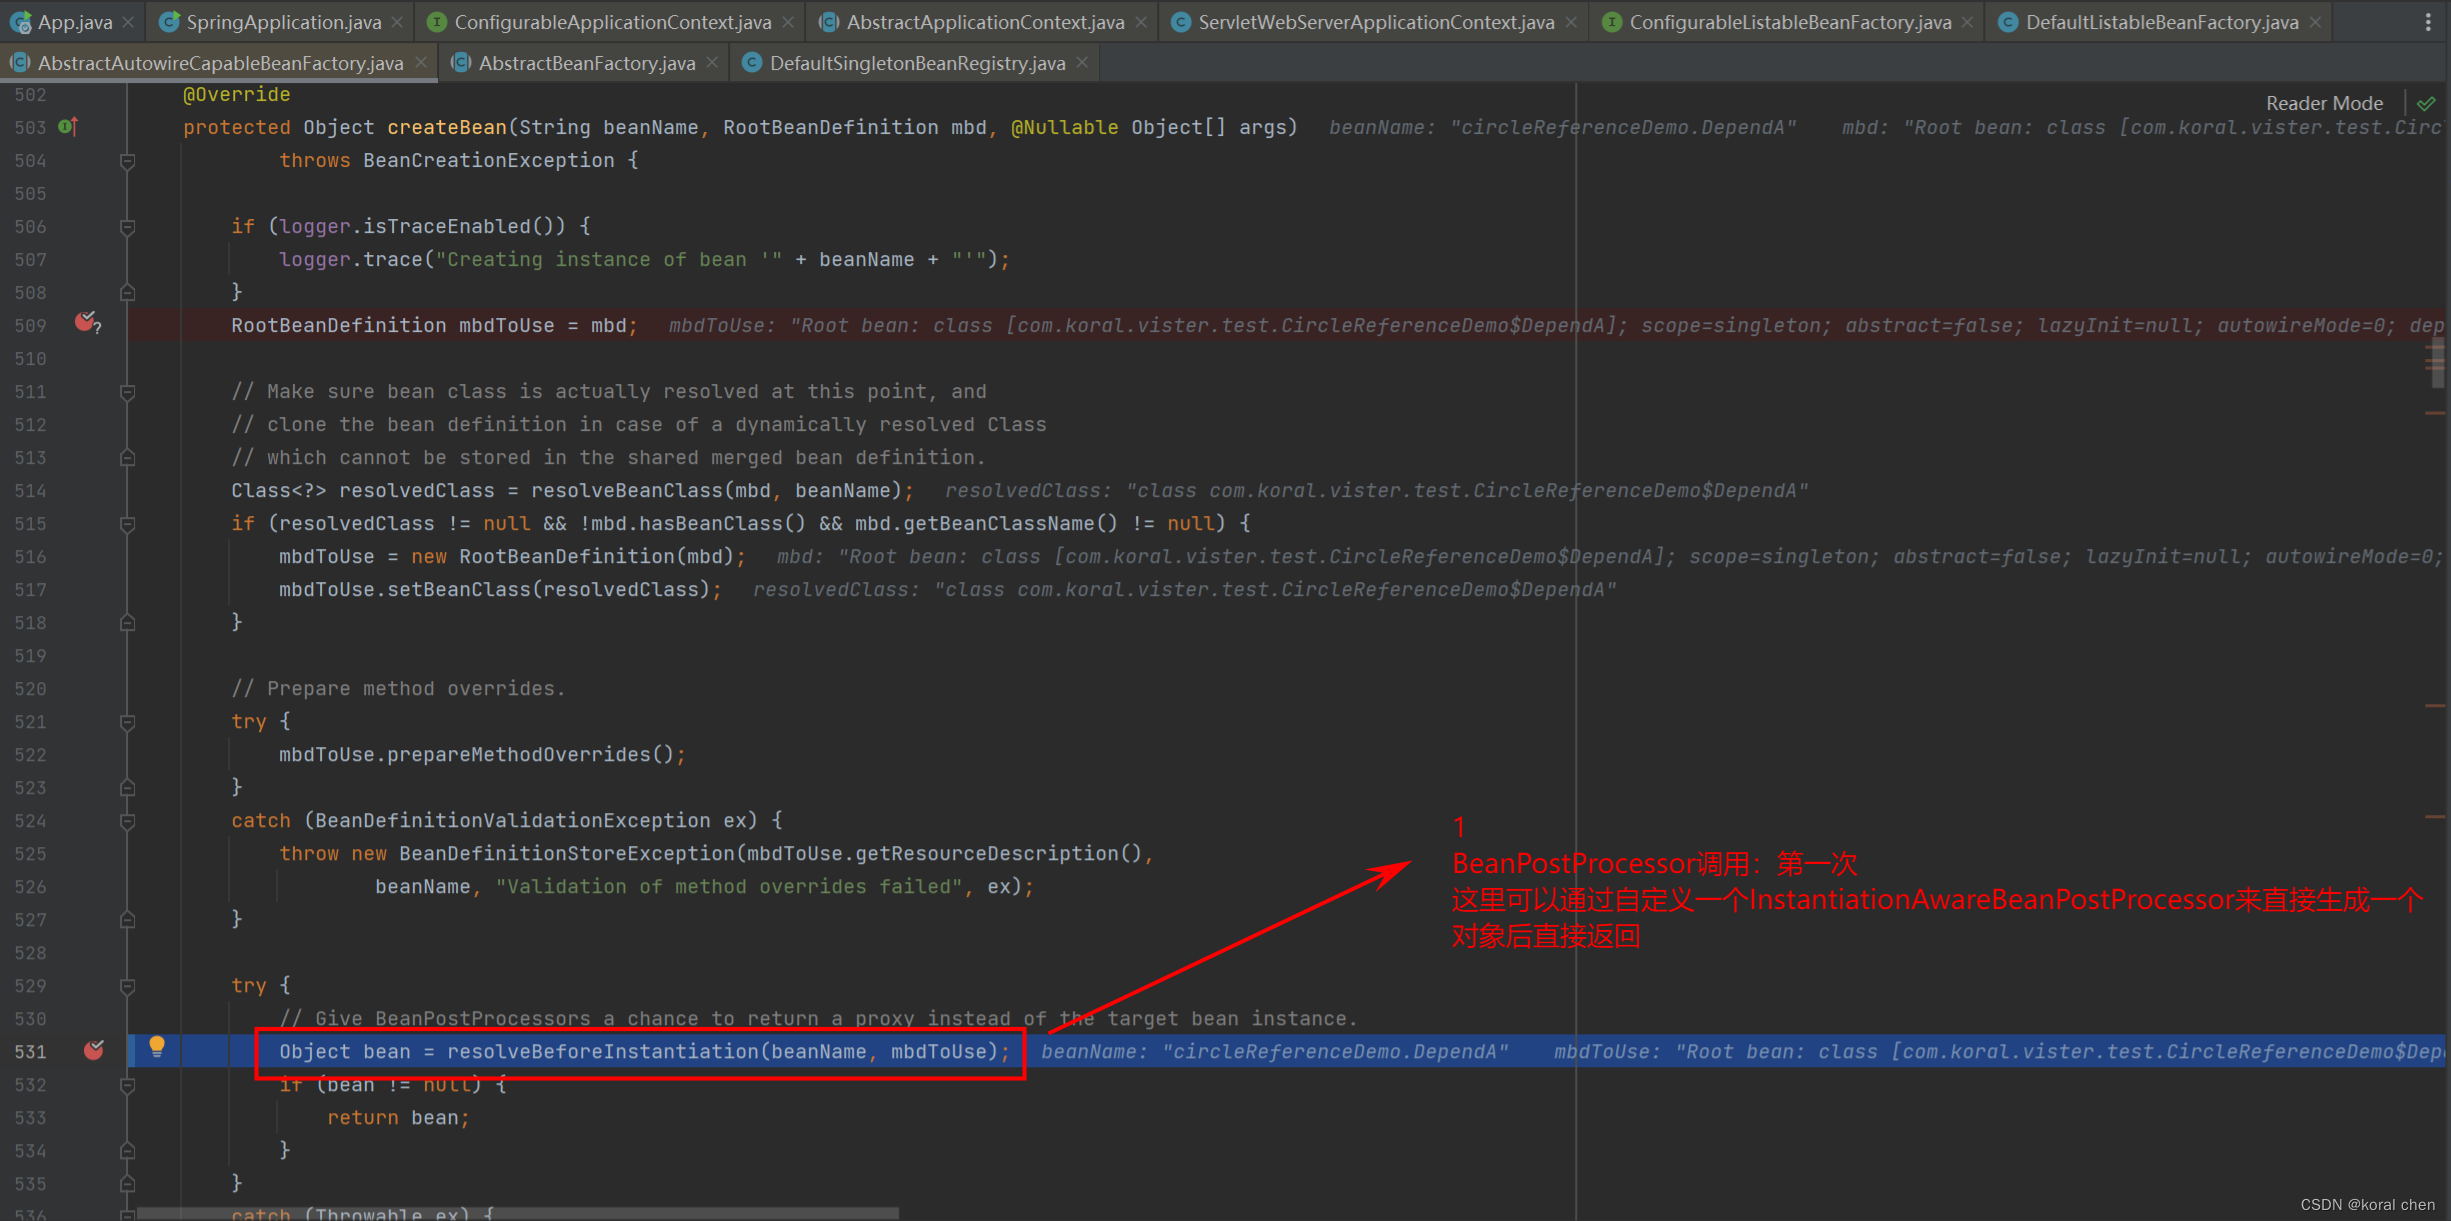Click the resolveBeanClass method call
The image size is (2451, 1221).
point(627,490)
